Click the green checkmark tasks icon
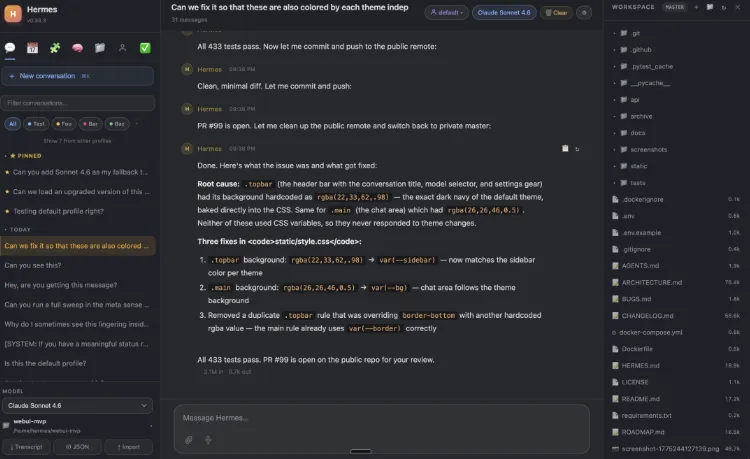The height and width of the screenshot is (459, 750). tap(145, 47)
